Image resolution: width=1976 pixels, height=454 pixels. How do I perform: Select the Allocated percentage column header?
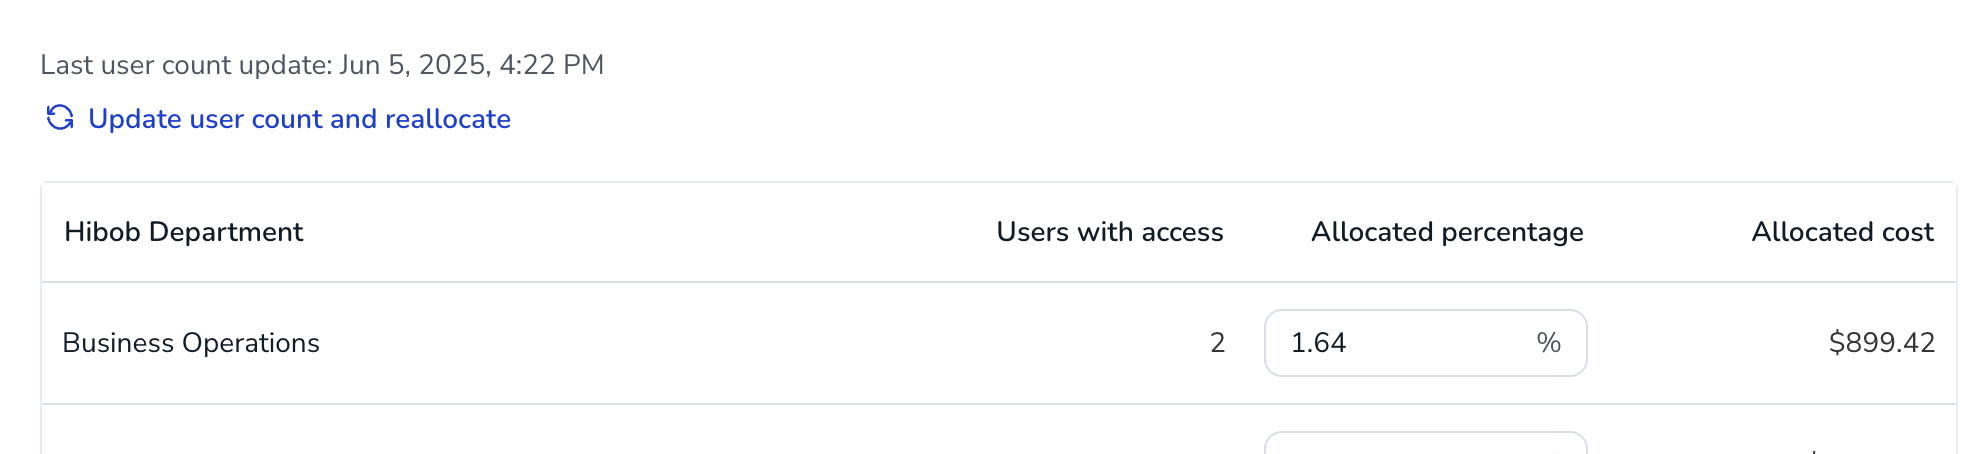click(x=1447, y=232)
